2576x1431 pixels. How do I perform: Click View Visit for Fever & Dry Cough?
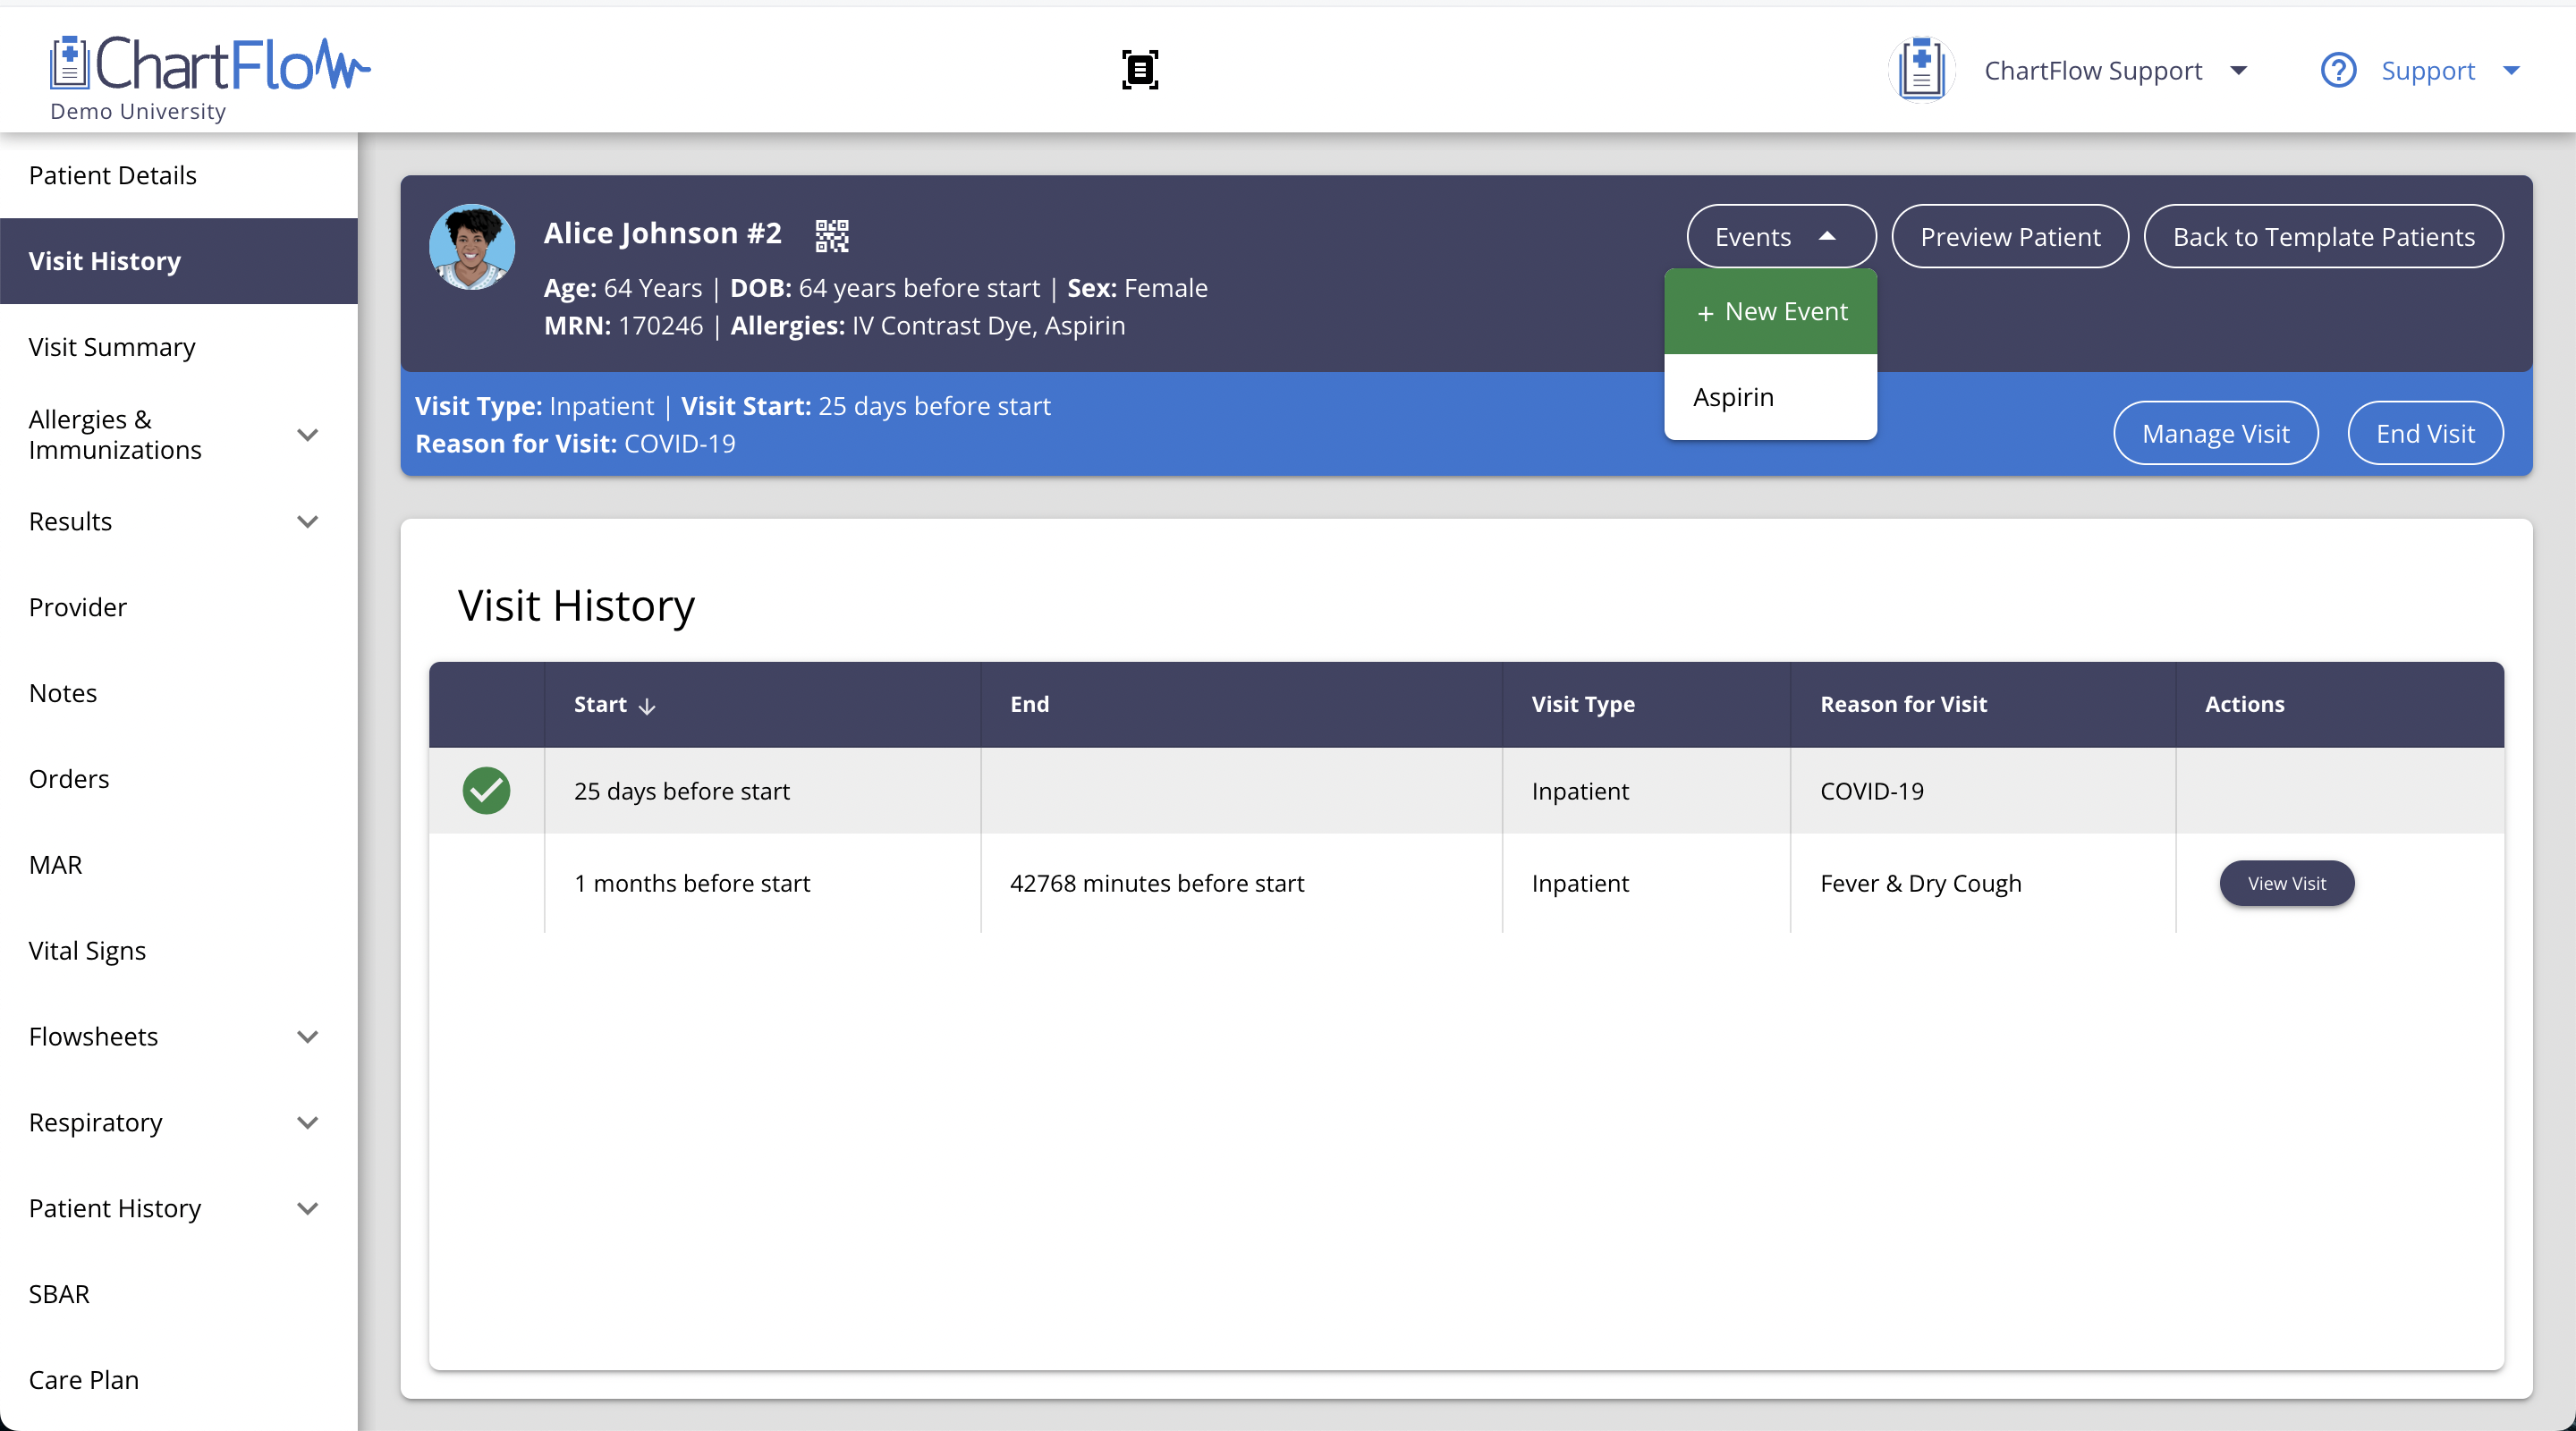click(2286, 884)
